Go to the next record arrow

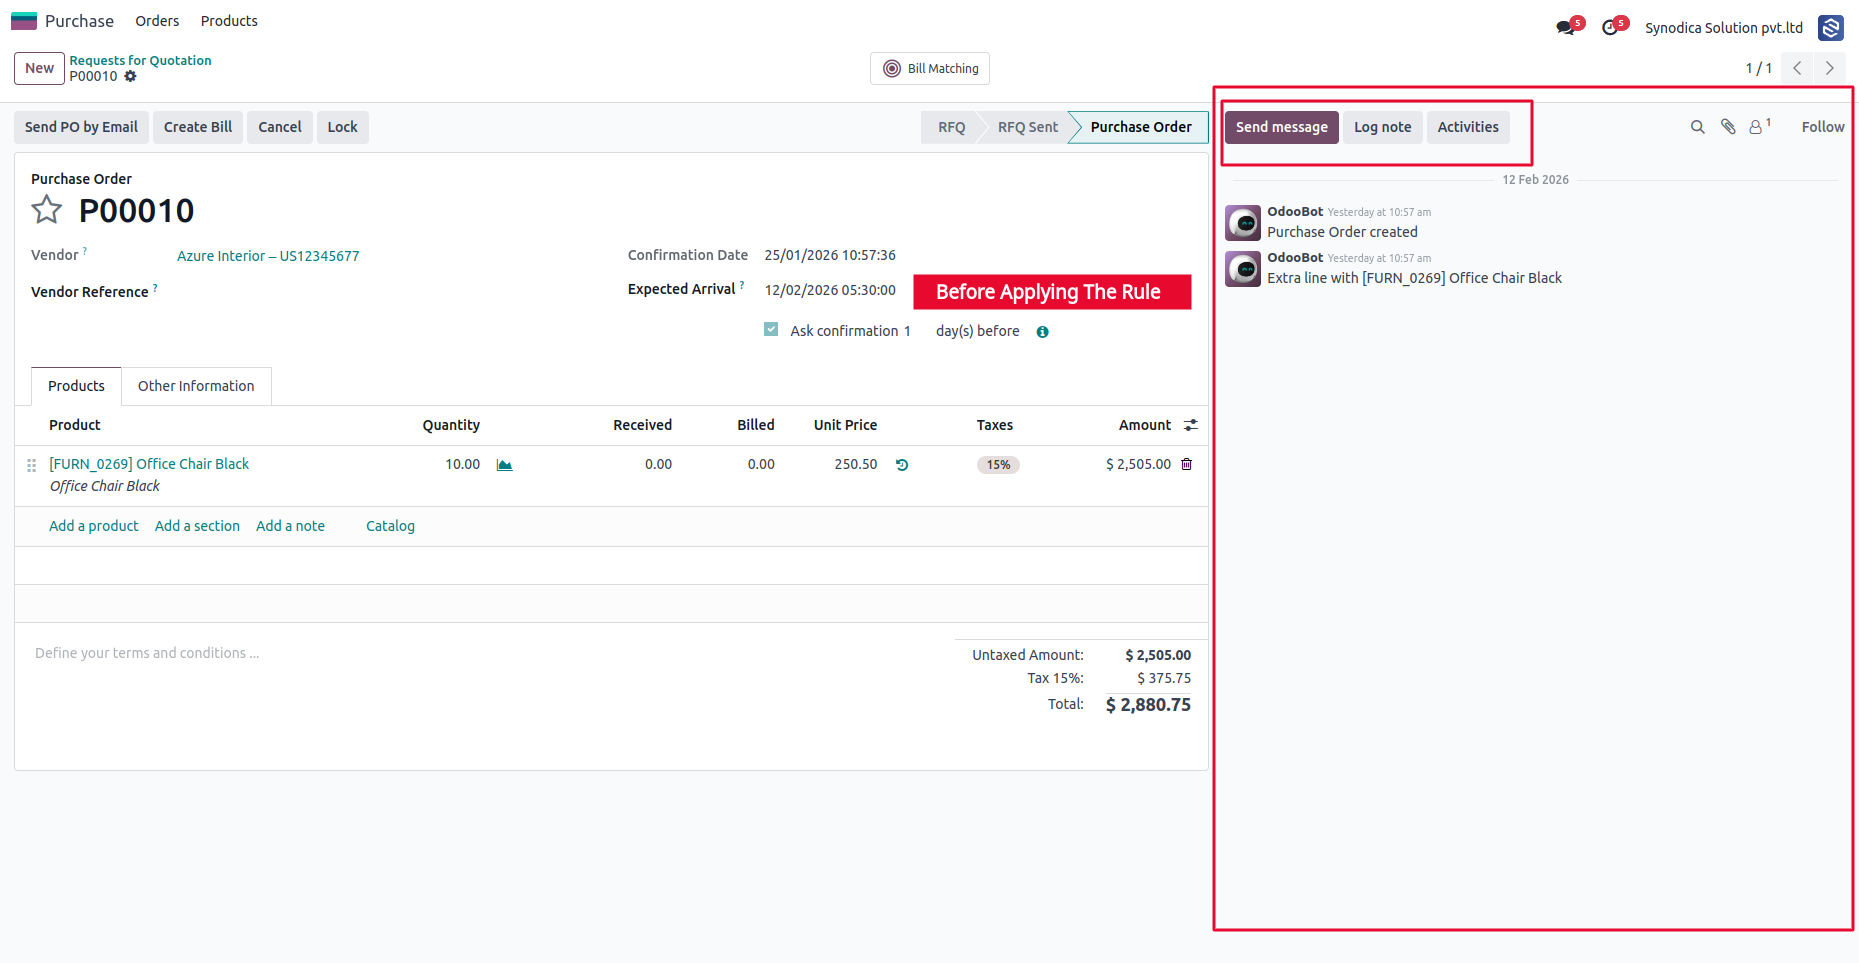1830,68
